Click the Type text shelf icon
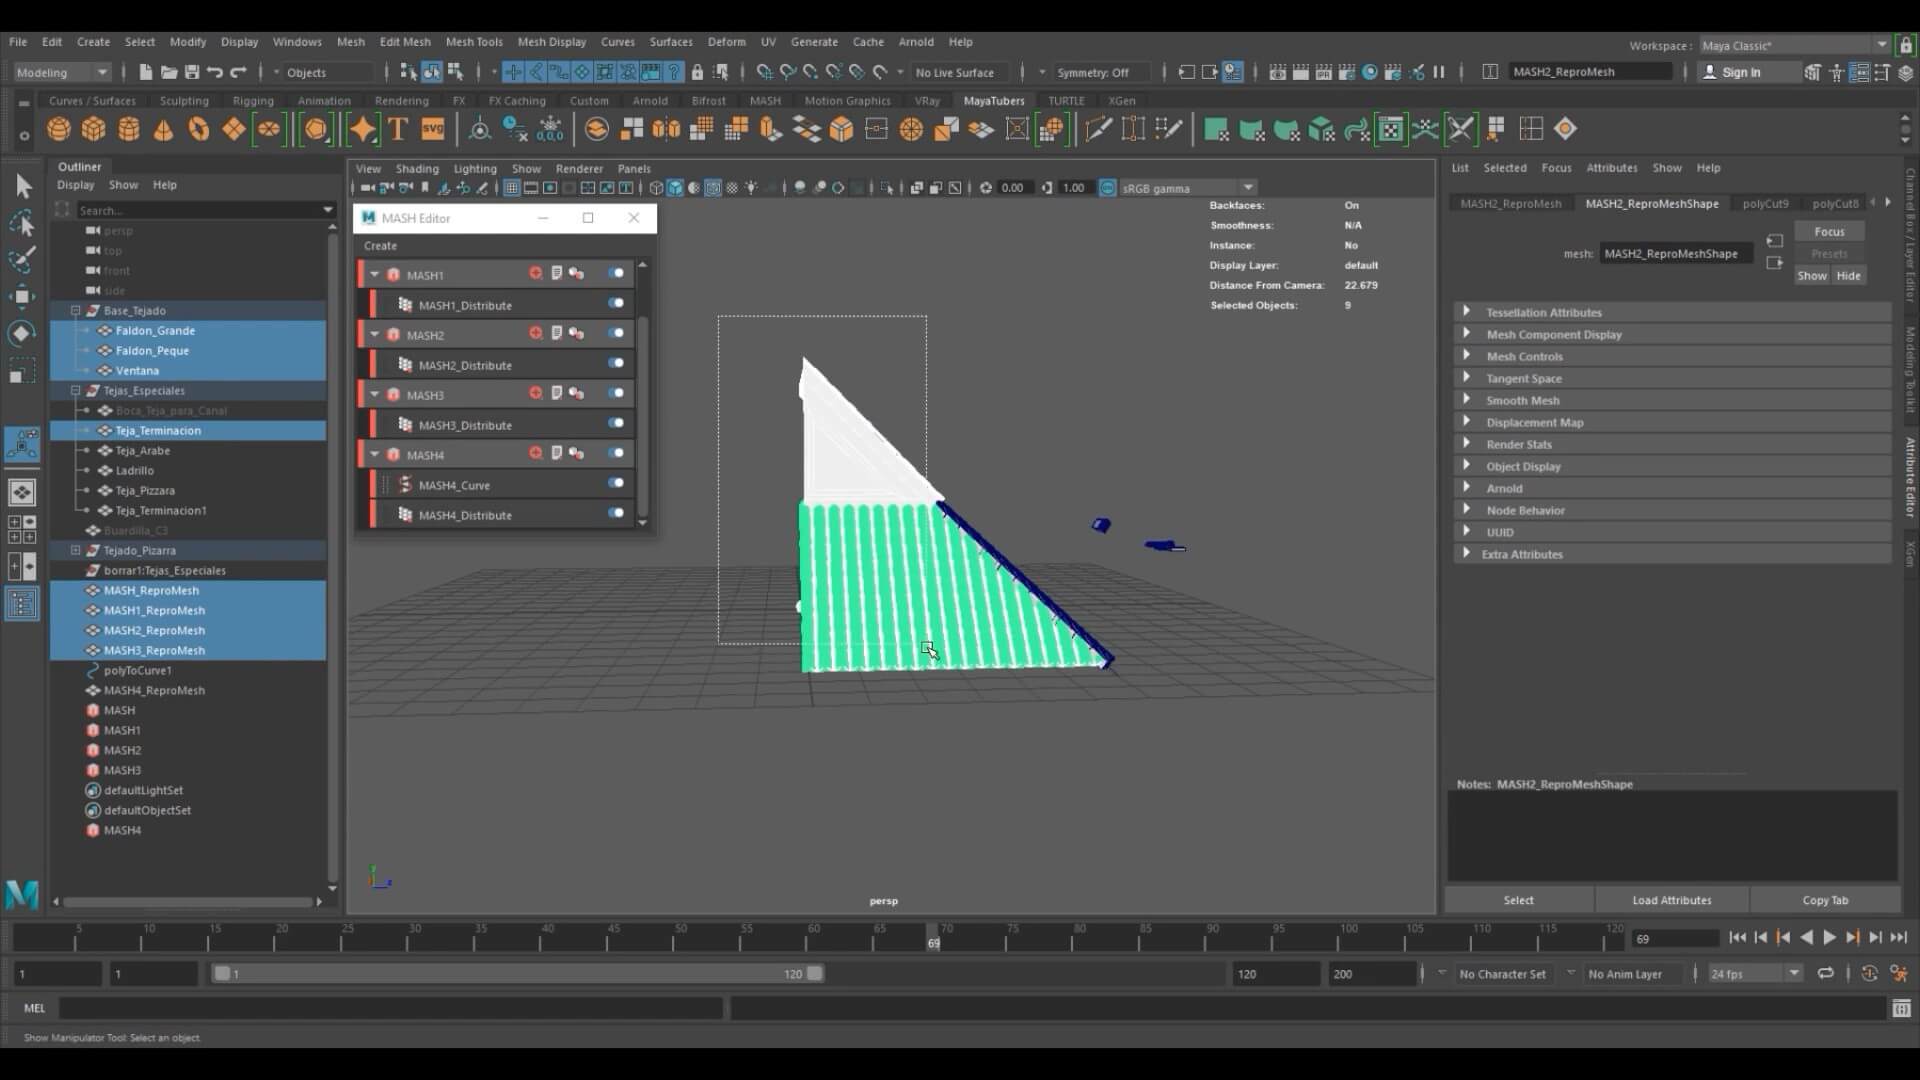 click(398, 129)
